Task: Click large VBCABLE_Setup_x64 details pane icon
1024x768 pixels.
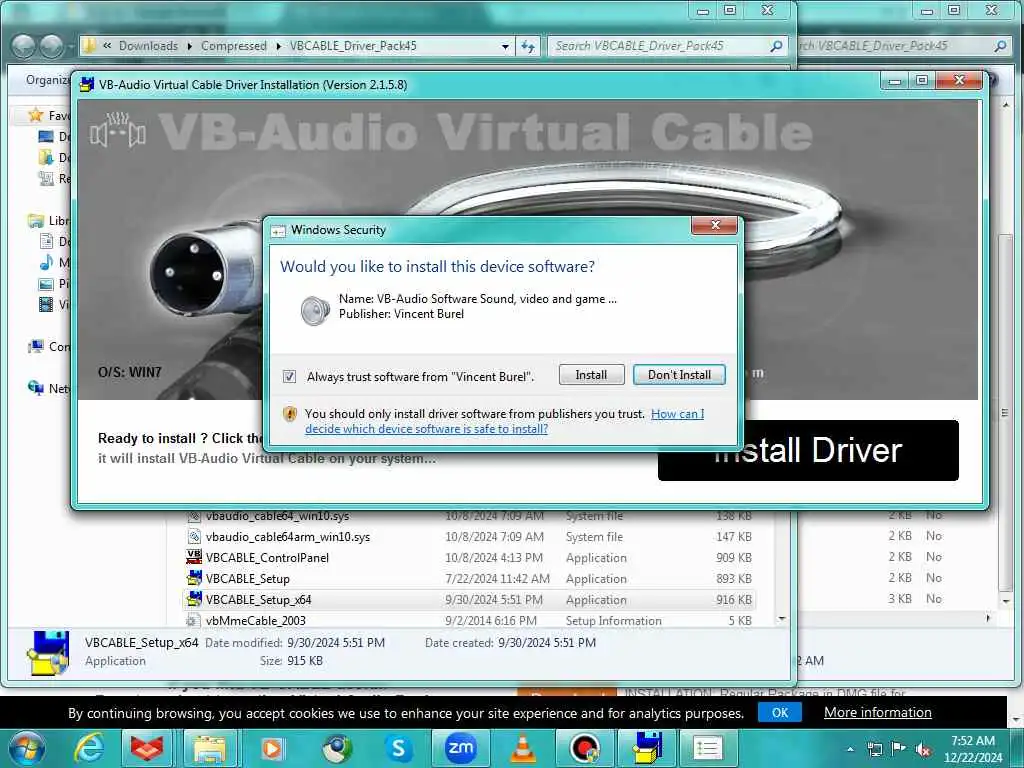Action: 47,652
